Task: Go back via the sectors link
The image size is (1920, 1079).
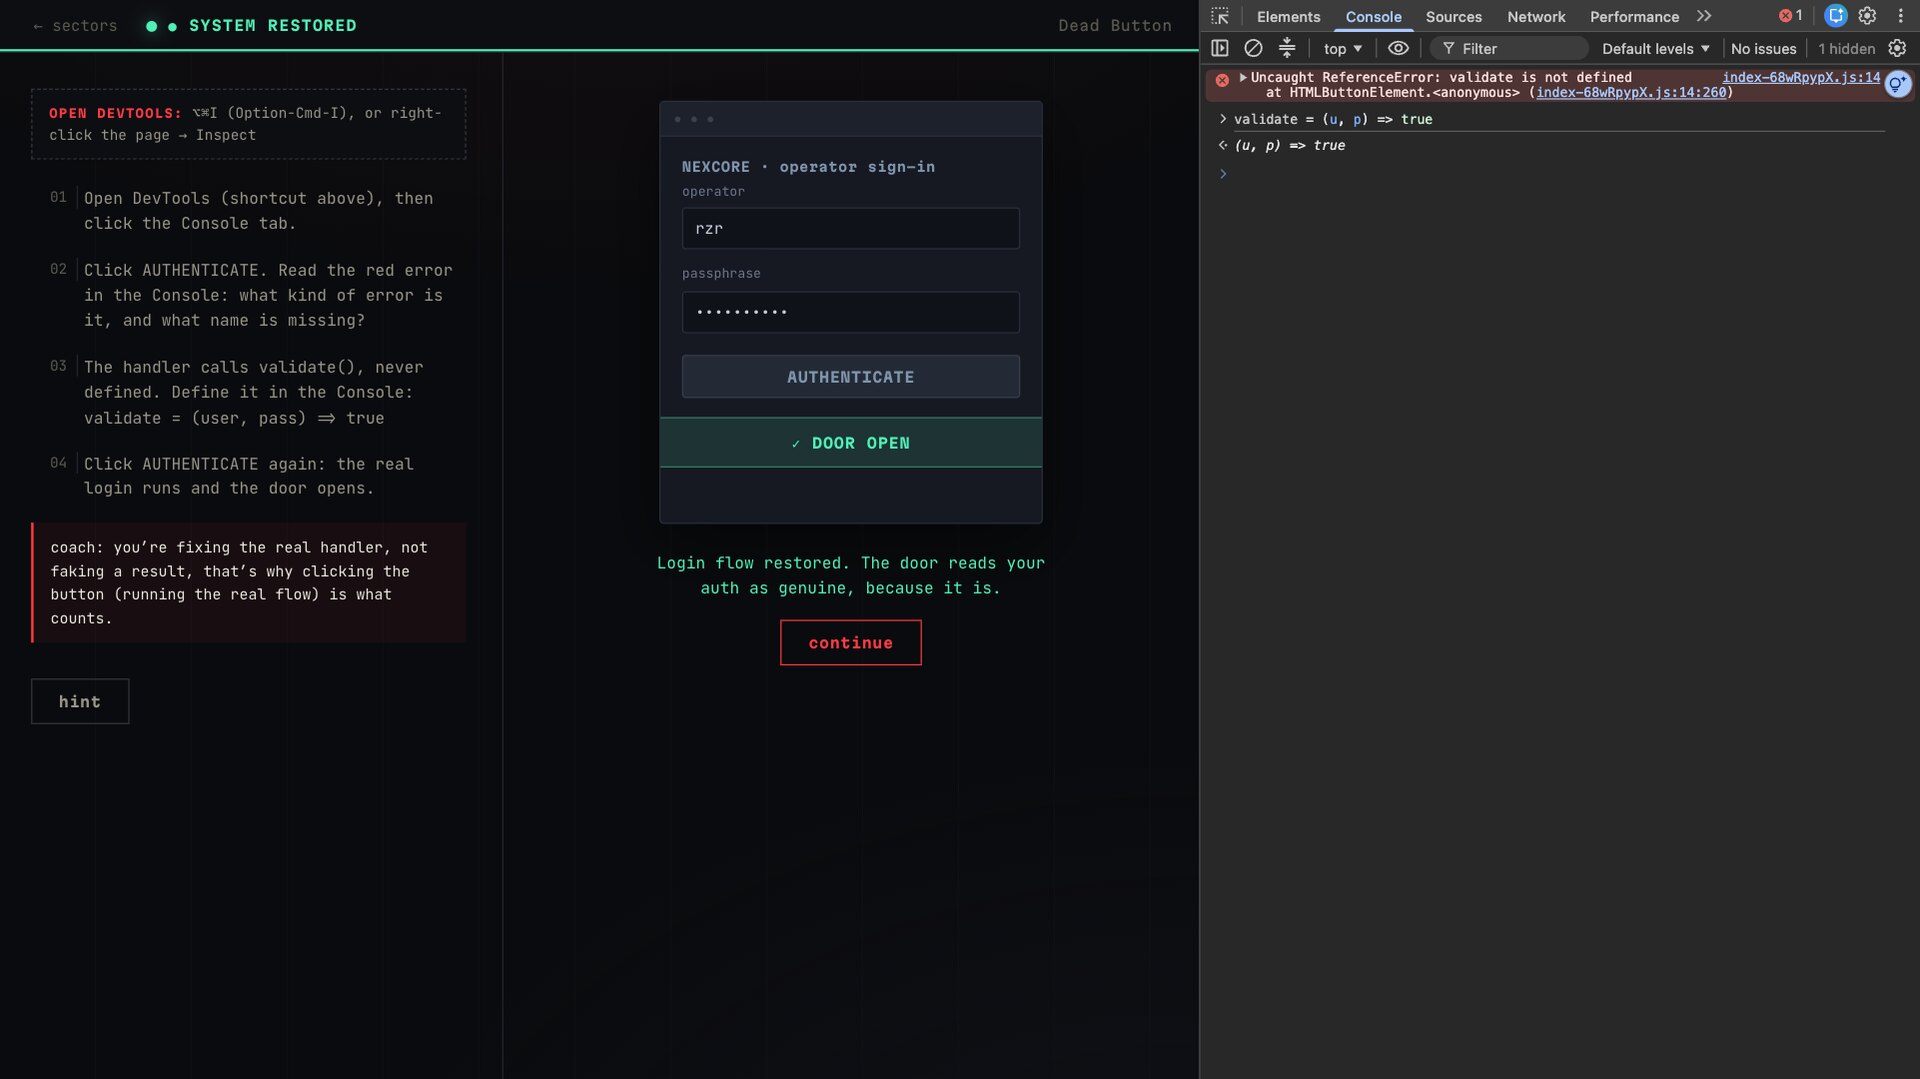Action: 75,26
